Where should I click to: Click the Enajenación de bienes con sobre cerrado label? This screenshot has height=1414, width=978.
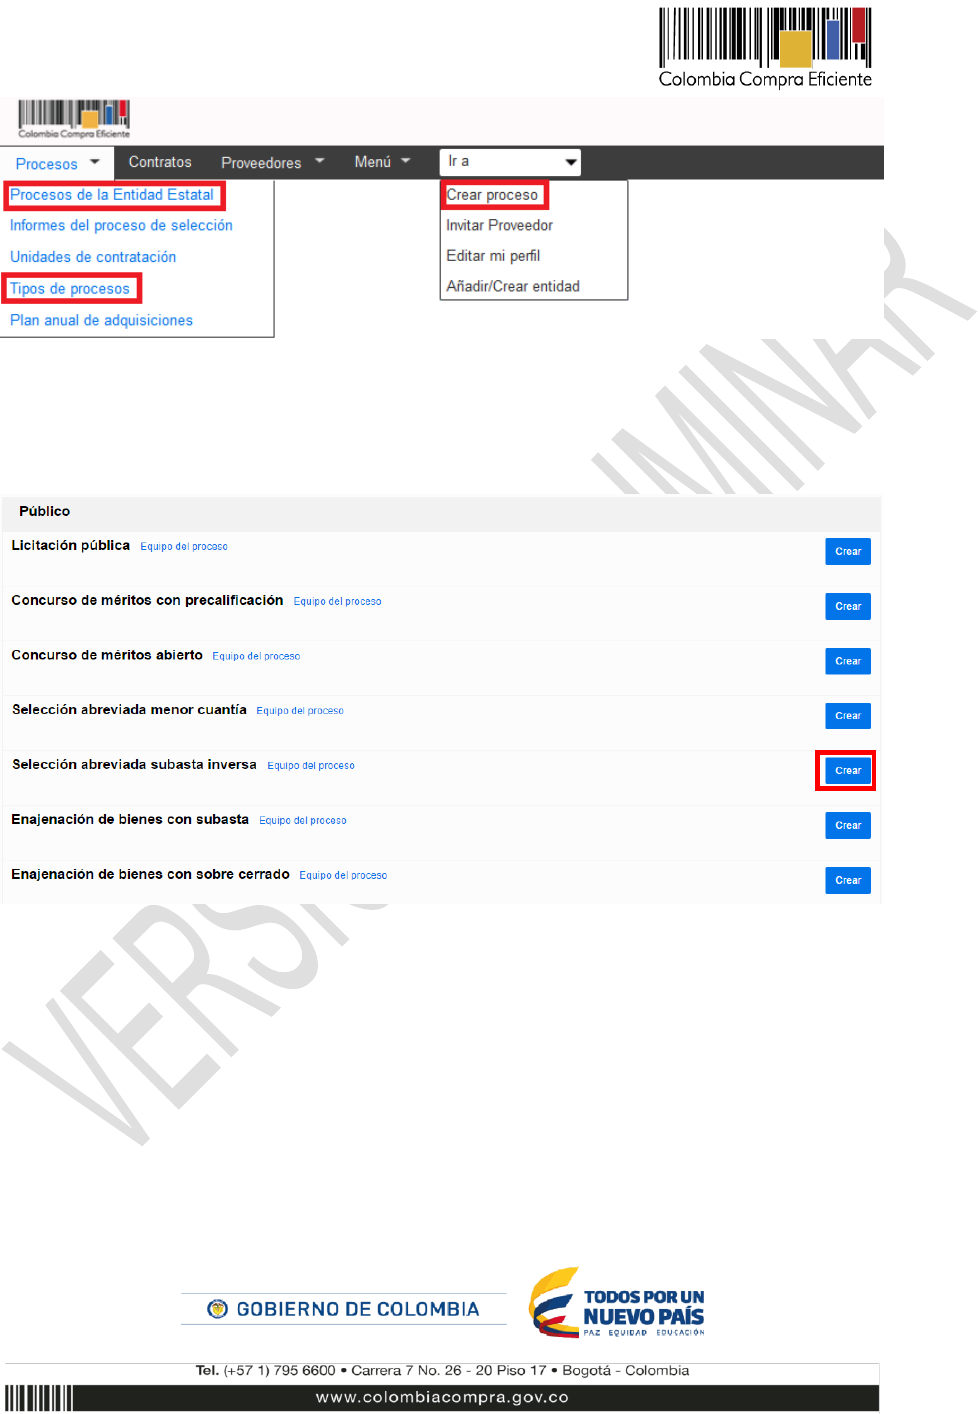[151, 875]
